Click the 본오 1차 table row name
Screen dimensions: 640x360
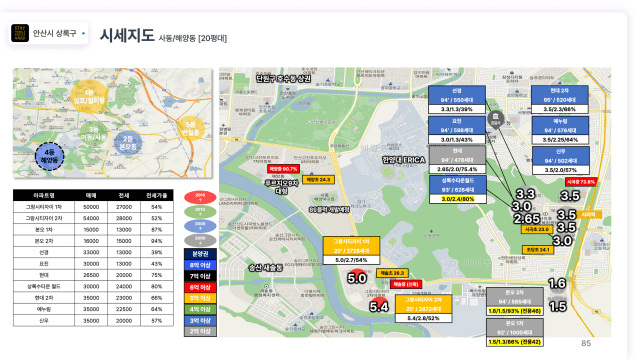click(44, 230)
